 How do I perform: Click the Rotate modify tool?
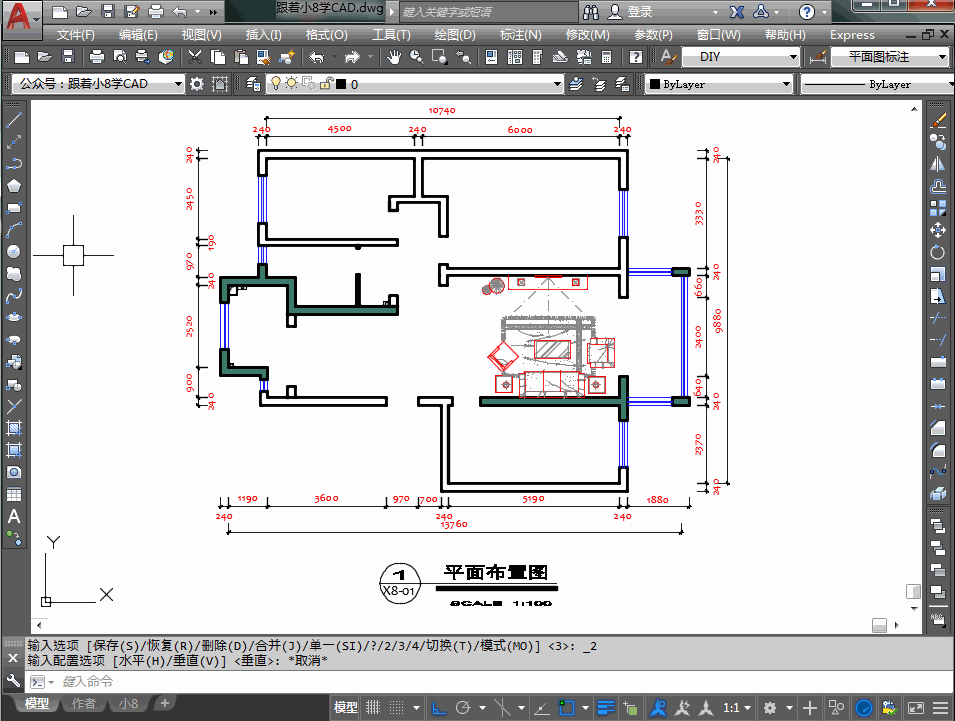(x=938, y=251)
